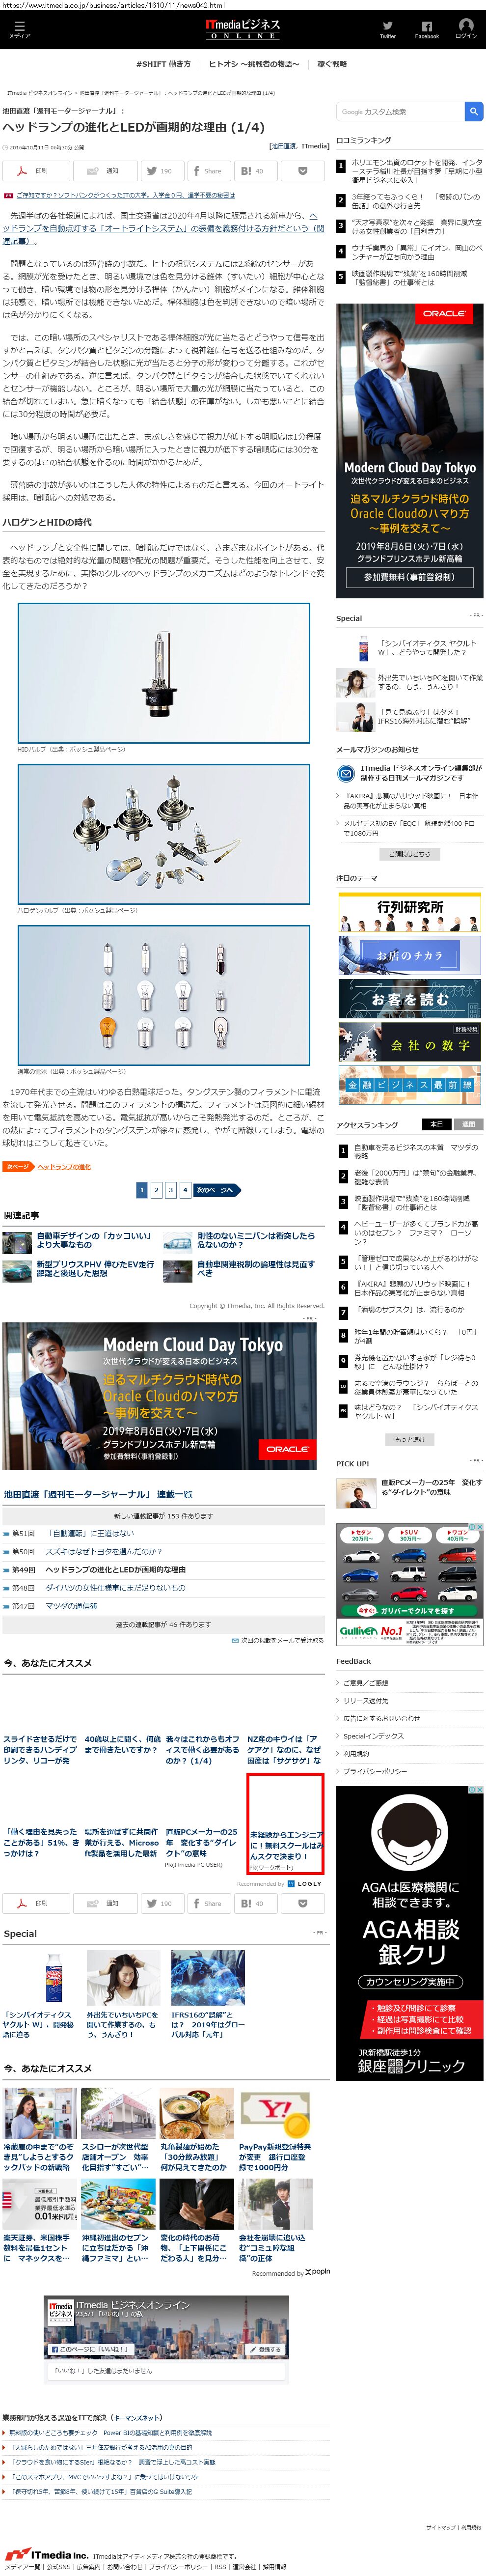Open the Twitter icon in the header

pyautogui.click(x=388, y=29)
